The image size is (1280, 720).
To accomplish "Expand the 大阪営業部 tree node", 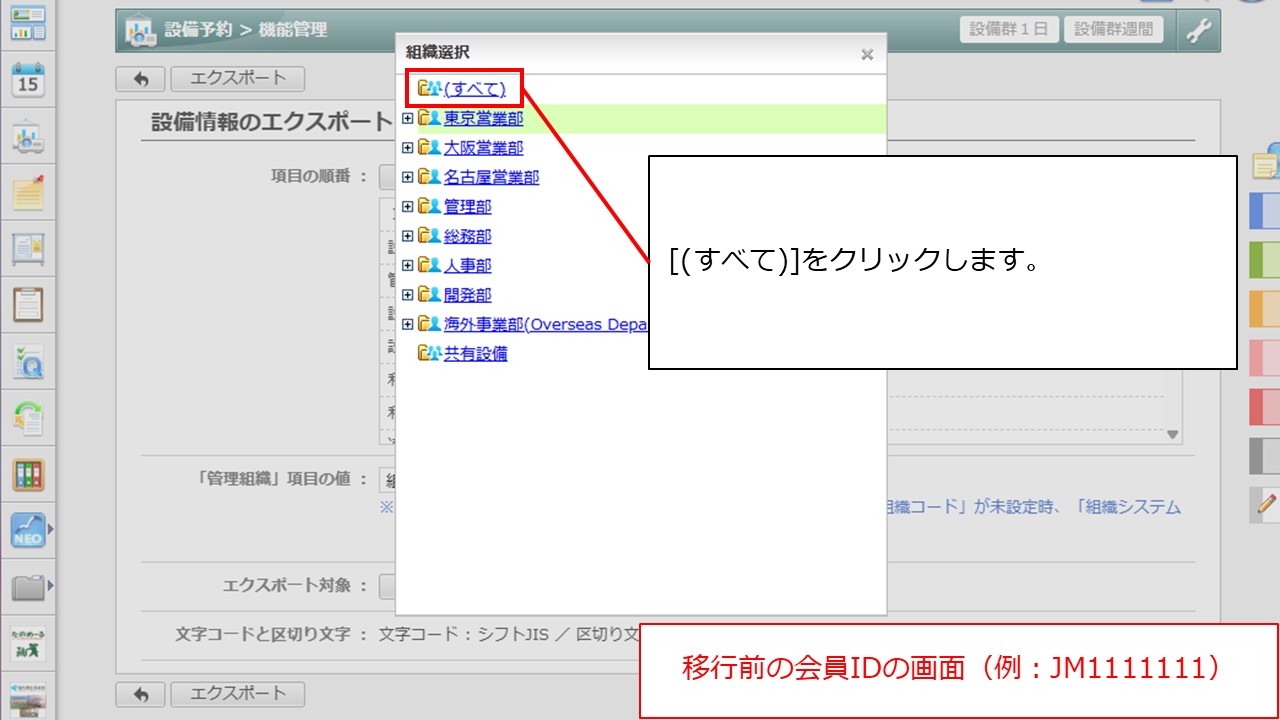I will (407, 148).
